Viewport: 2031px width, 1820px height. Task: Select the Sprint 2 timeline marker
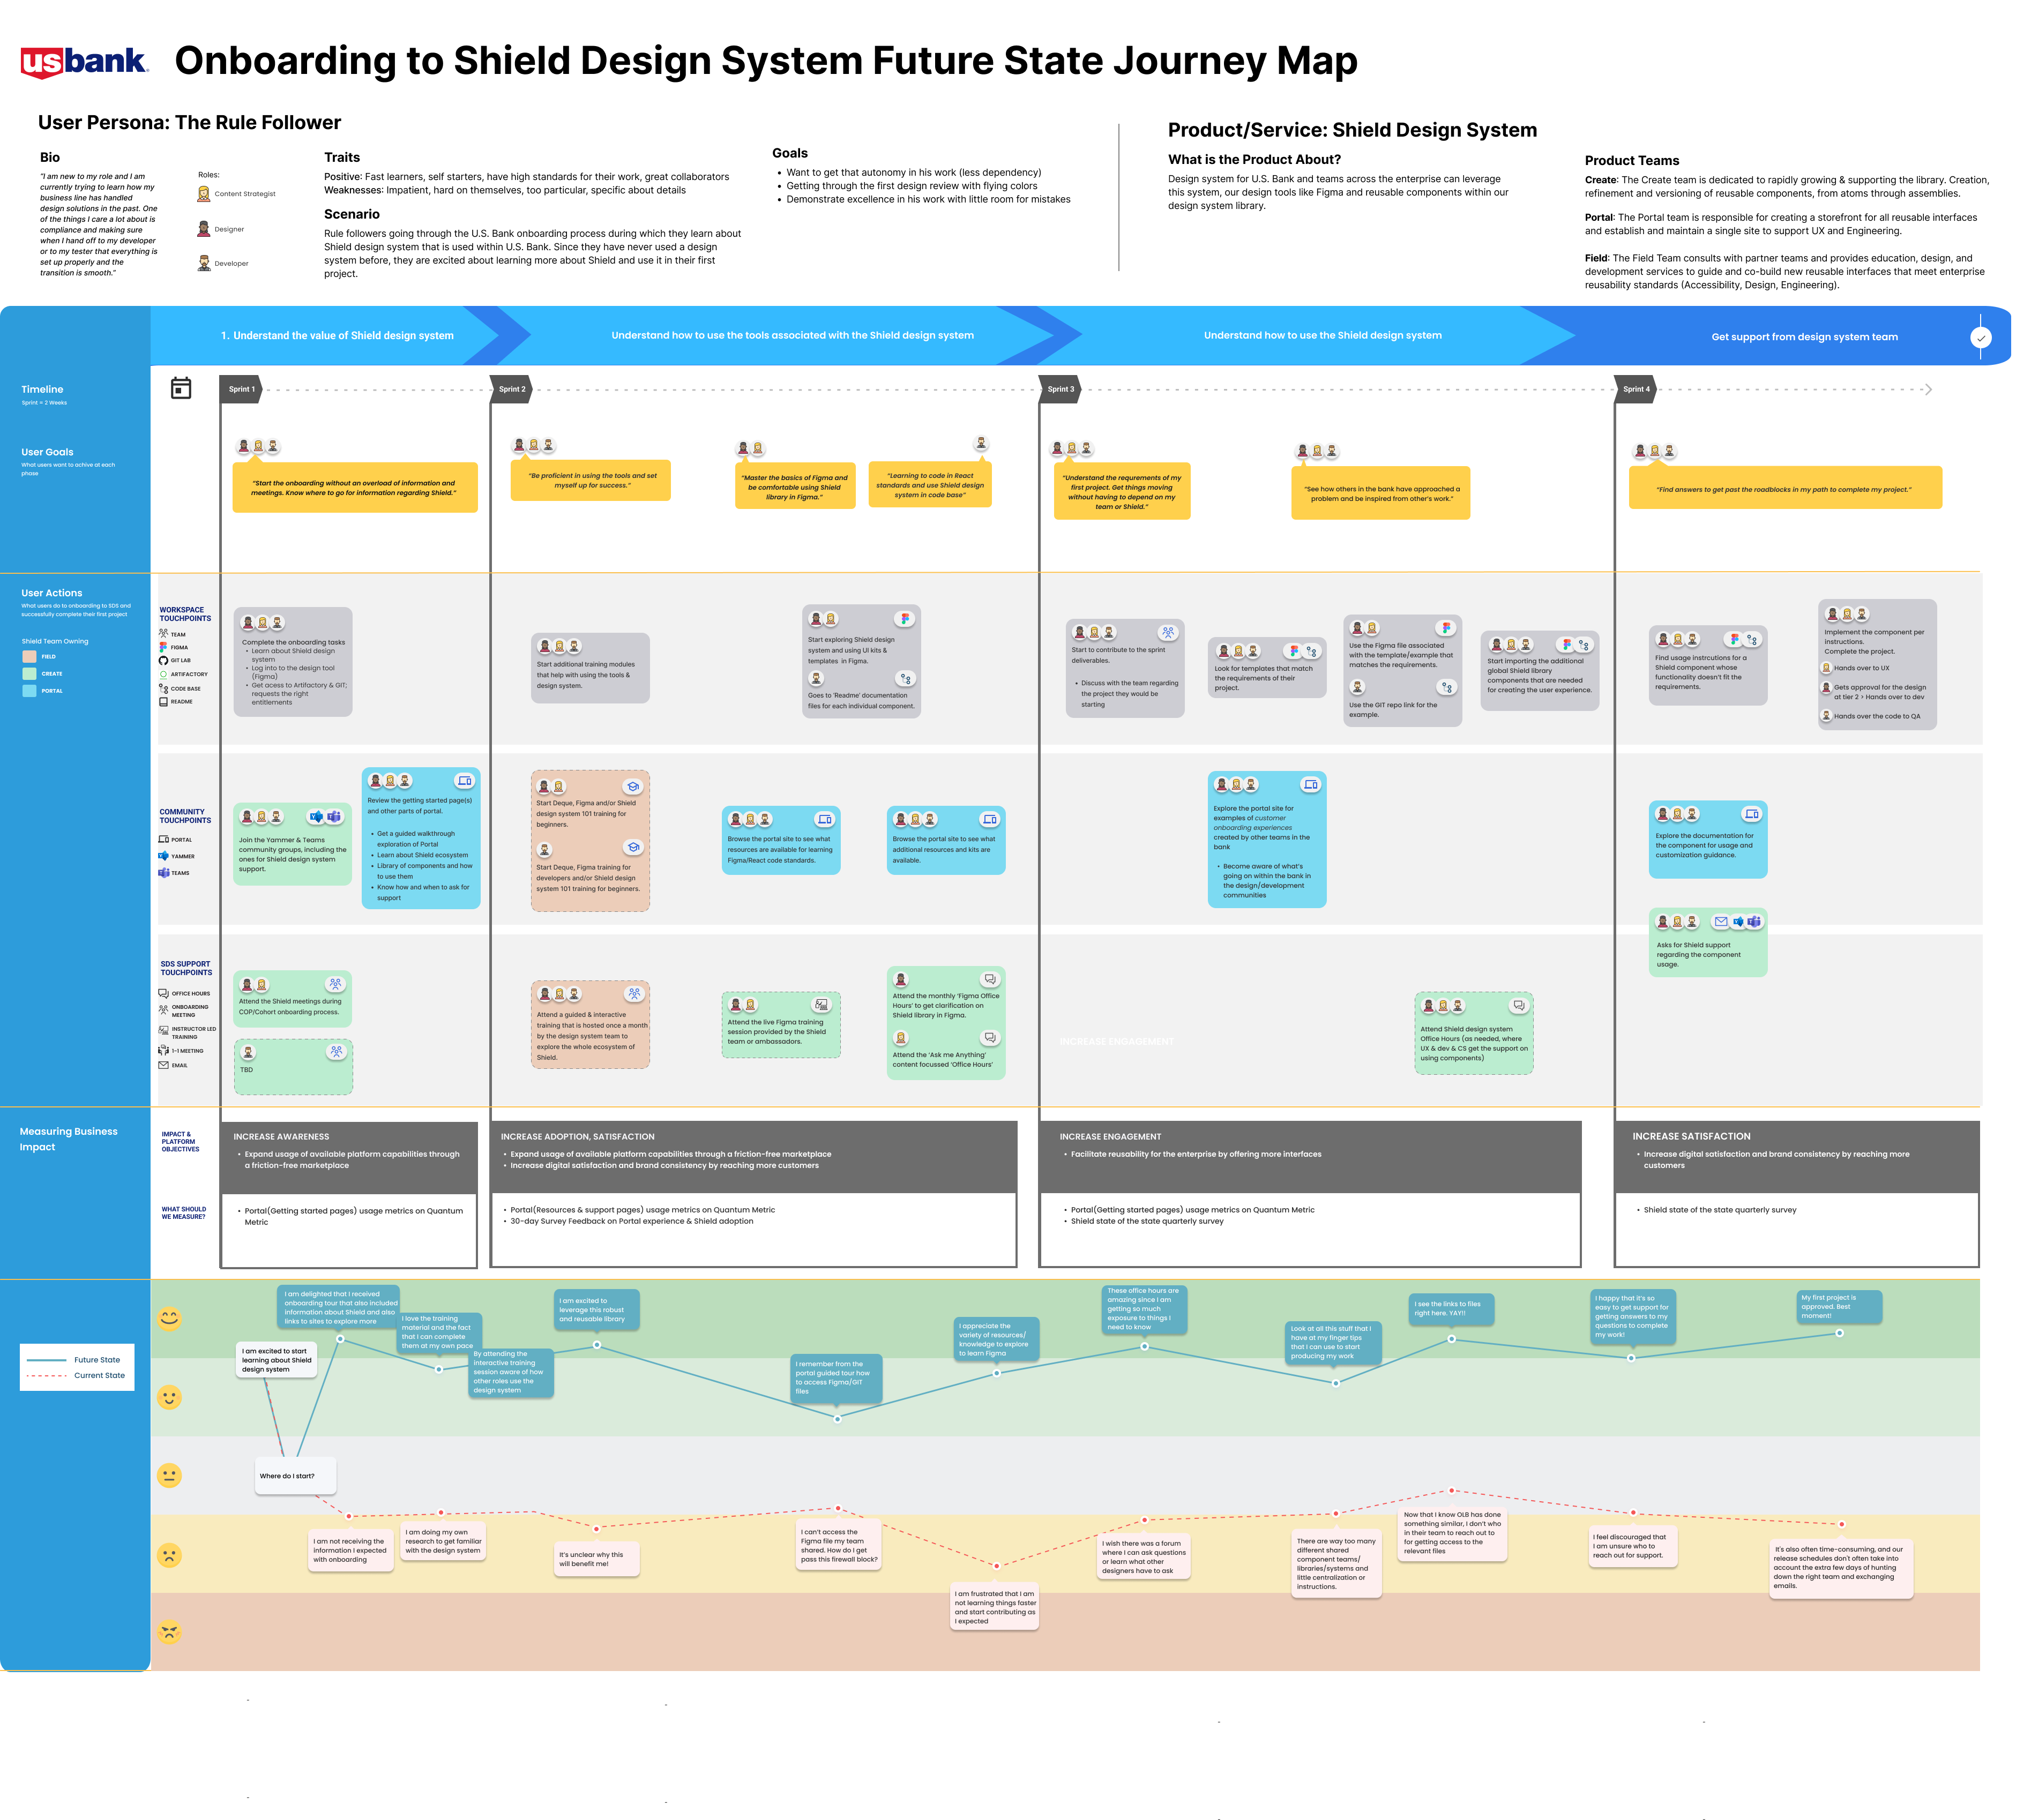511,389
